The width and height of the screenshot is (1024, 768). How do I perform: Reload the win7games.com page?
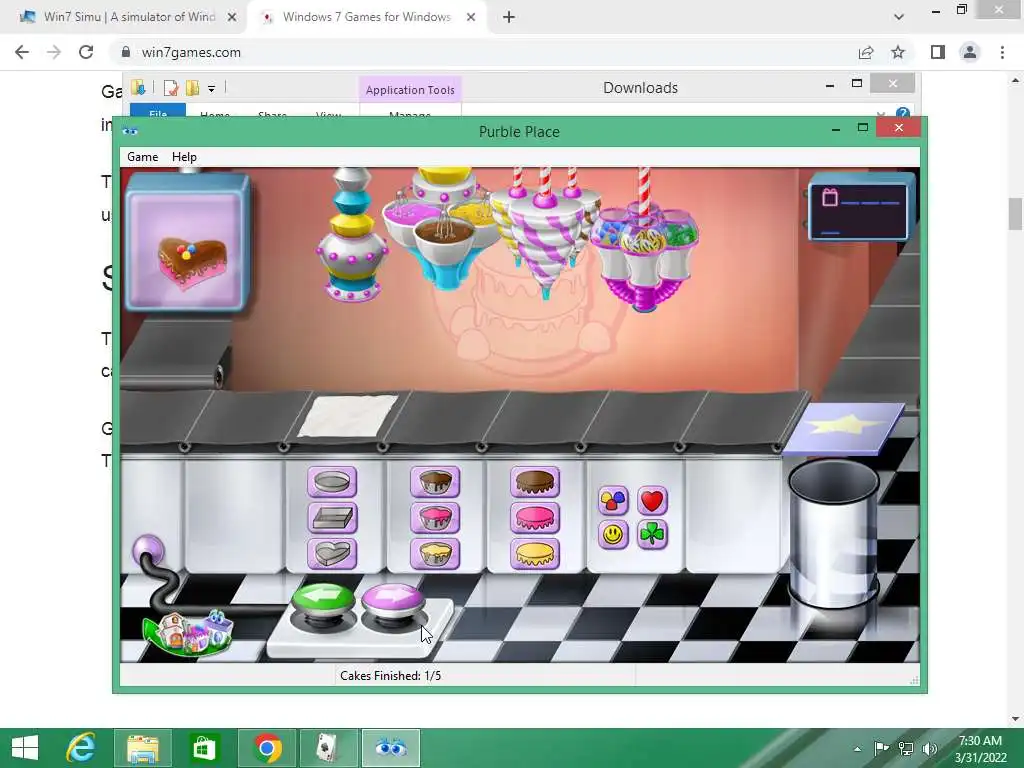point(86,52)
